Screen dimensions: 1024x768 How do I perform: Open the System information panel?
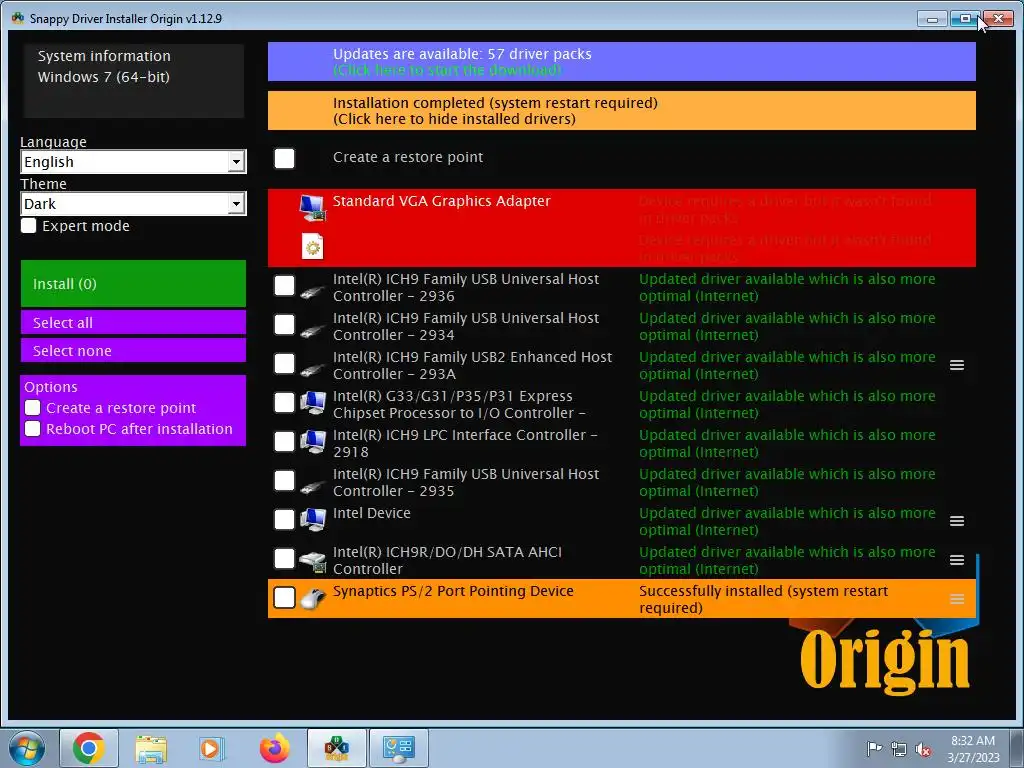point(133,81)
